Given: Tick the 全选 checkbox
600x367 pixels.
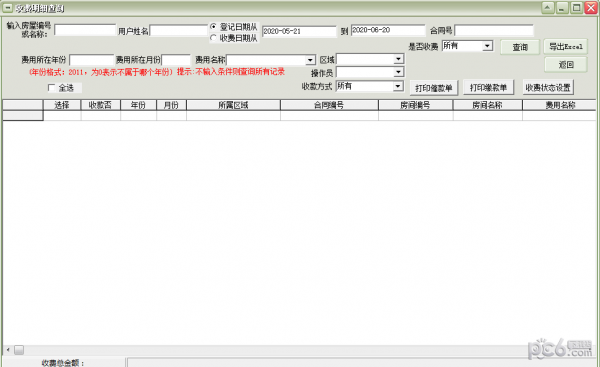Looking at the screenshot, I should pos(52,88).
